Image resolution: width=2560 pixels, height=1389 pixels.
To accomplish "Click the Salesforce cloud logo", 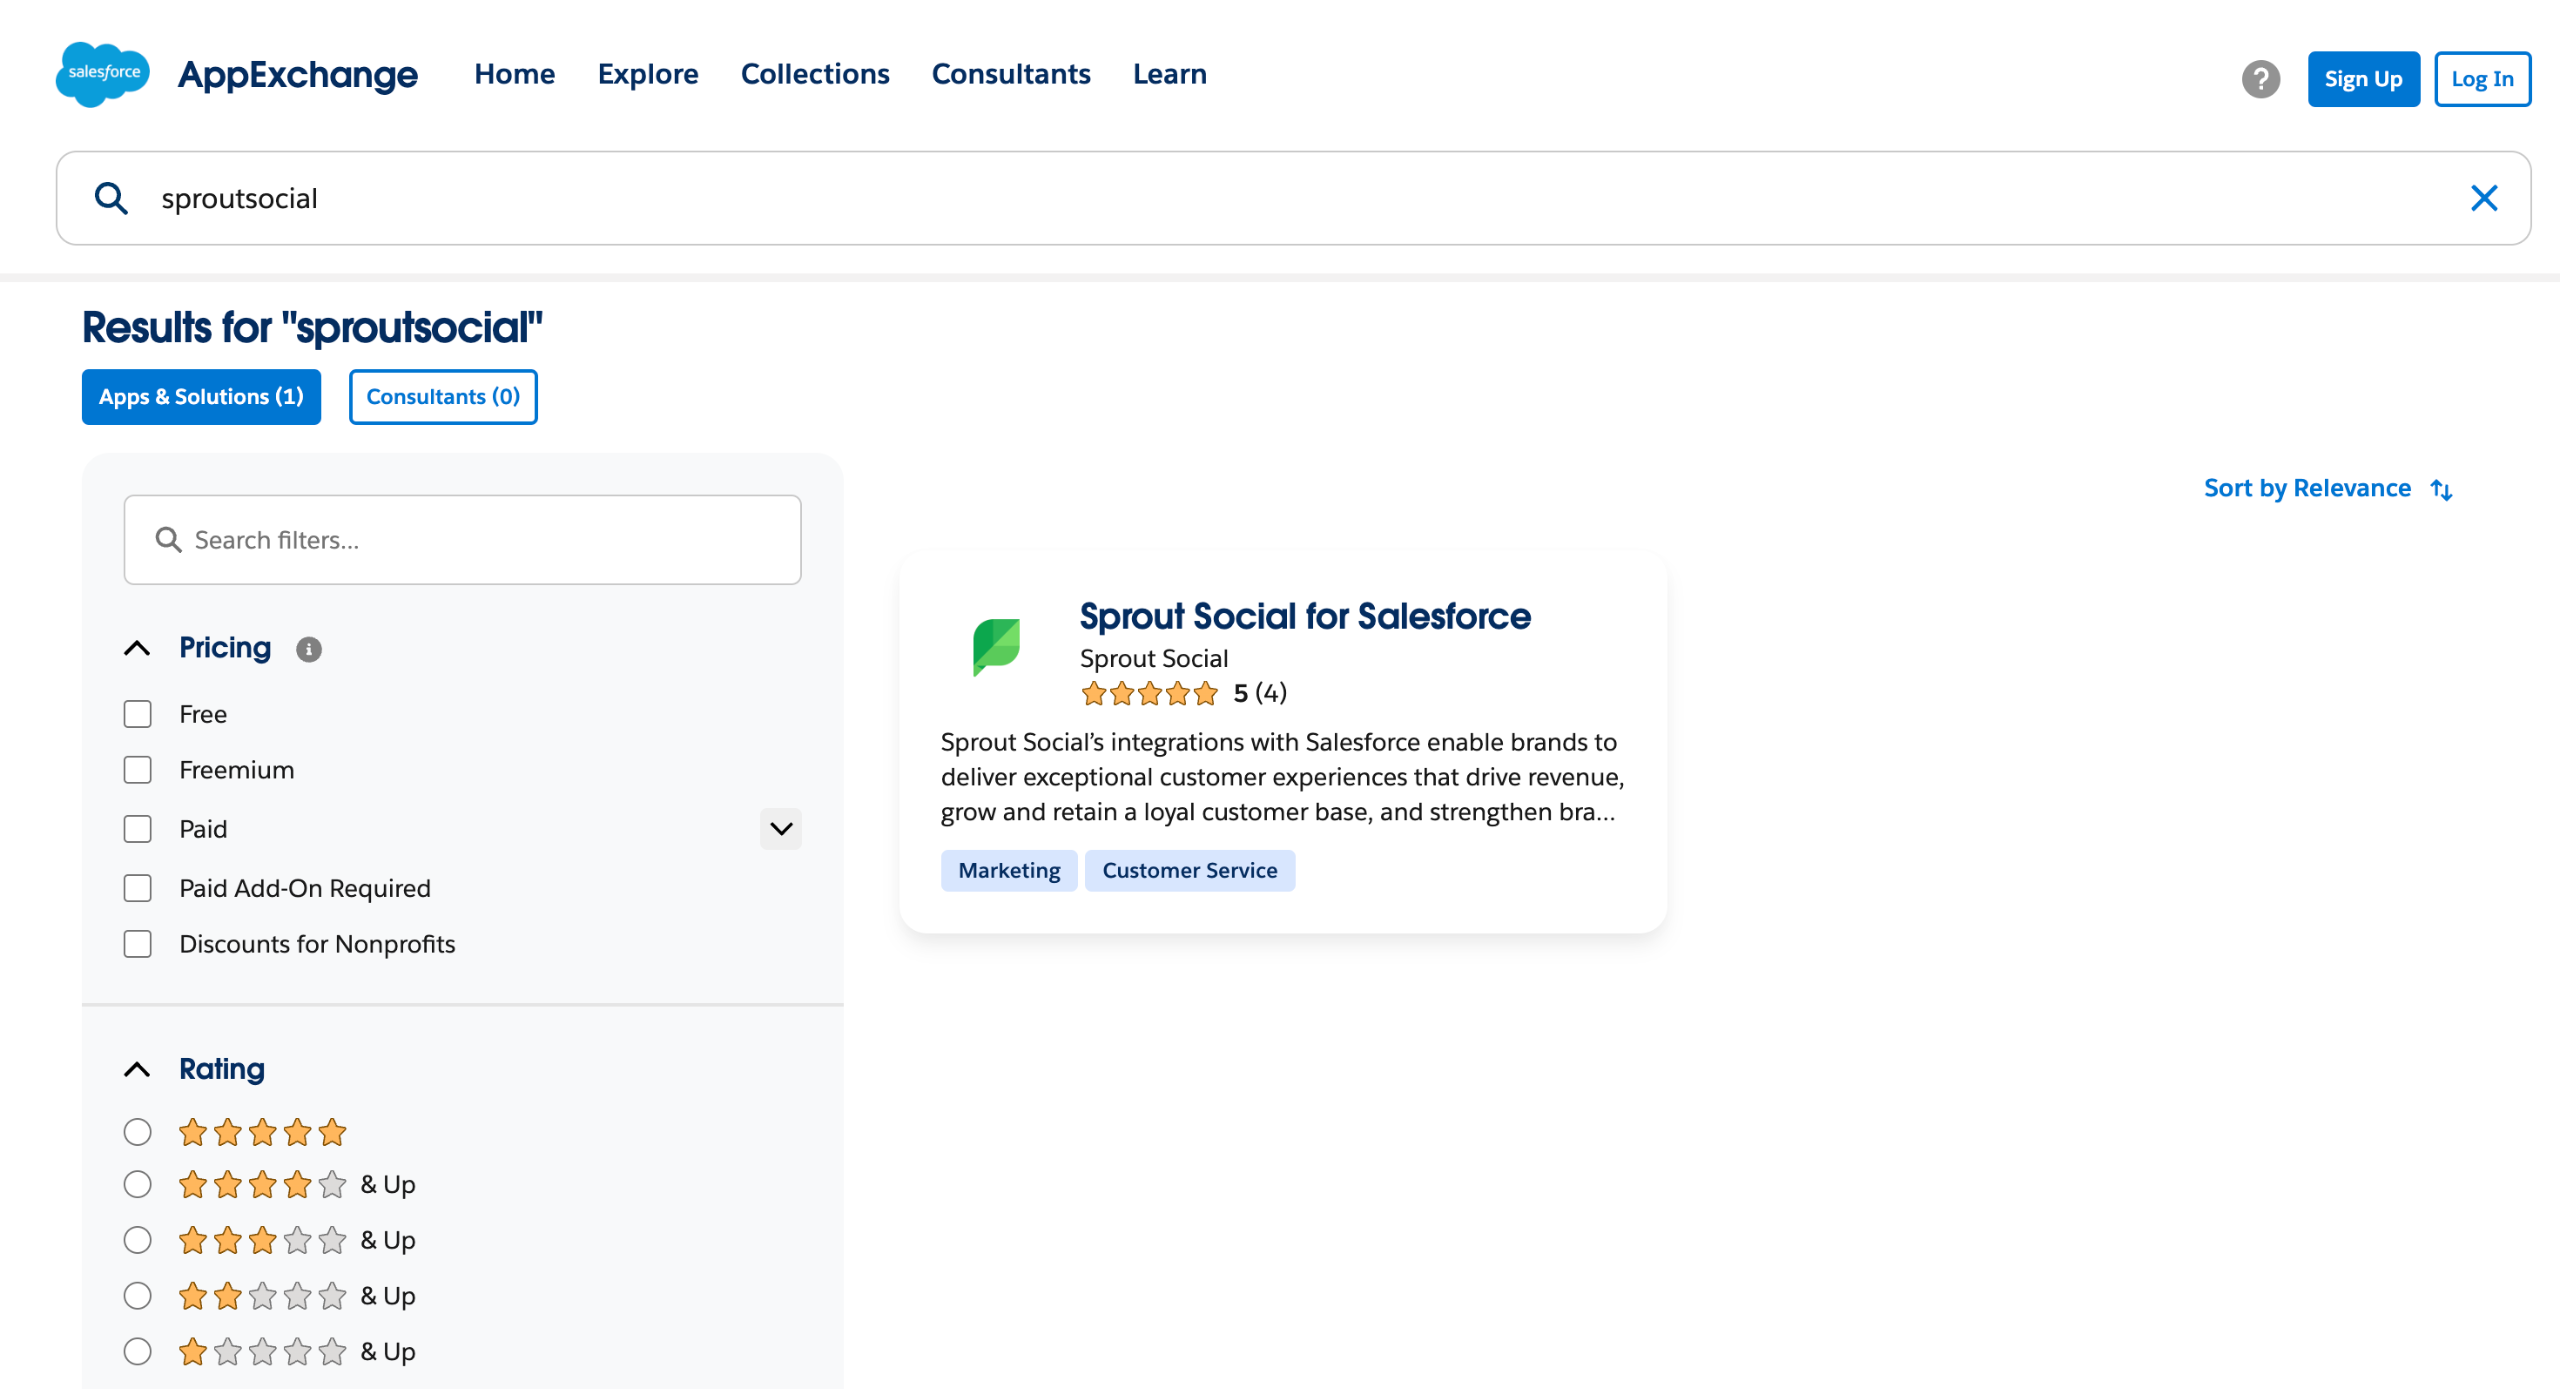I will tap(102, 74).
